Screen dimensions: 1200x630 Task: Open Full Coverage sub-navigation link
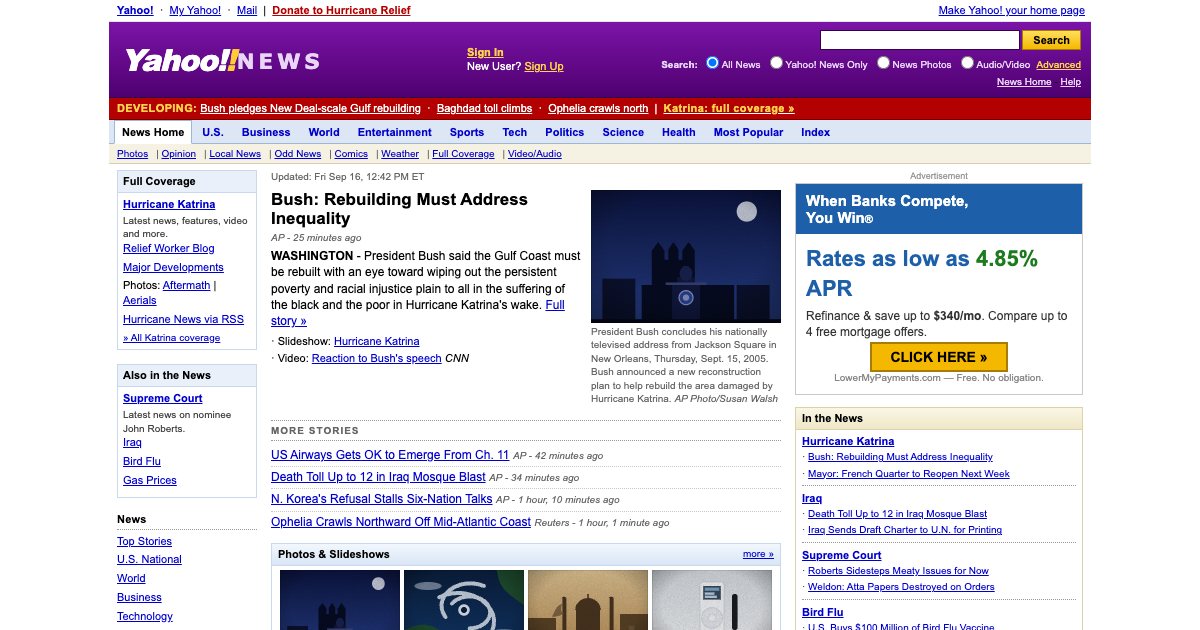463,154
